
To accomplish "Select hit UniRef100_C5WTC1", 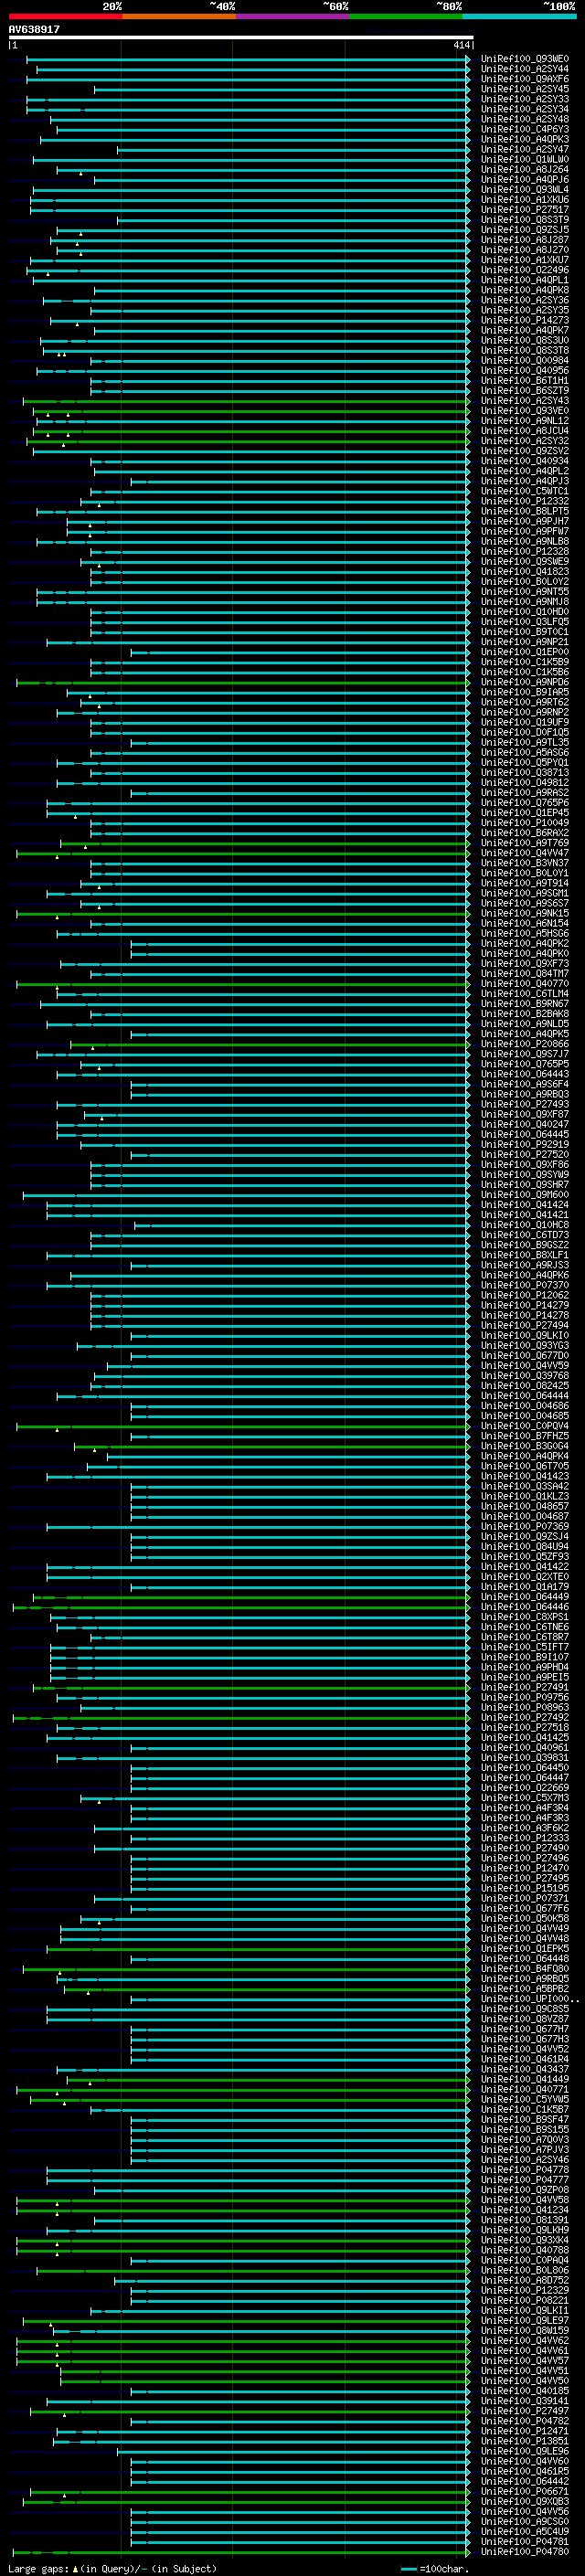I will pyautogui.click(x=524, y=491).
